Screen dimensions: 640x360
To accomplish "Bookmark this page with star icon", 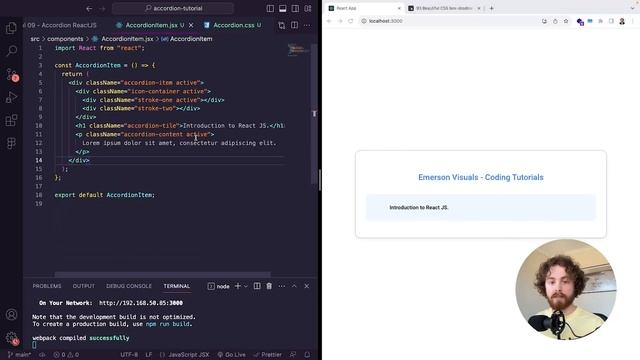I will pyautogui.click(x=566, y=21).
